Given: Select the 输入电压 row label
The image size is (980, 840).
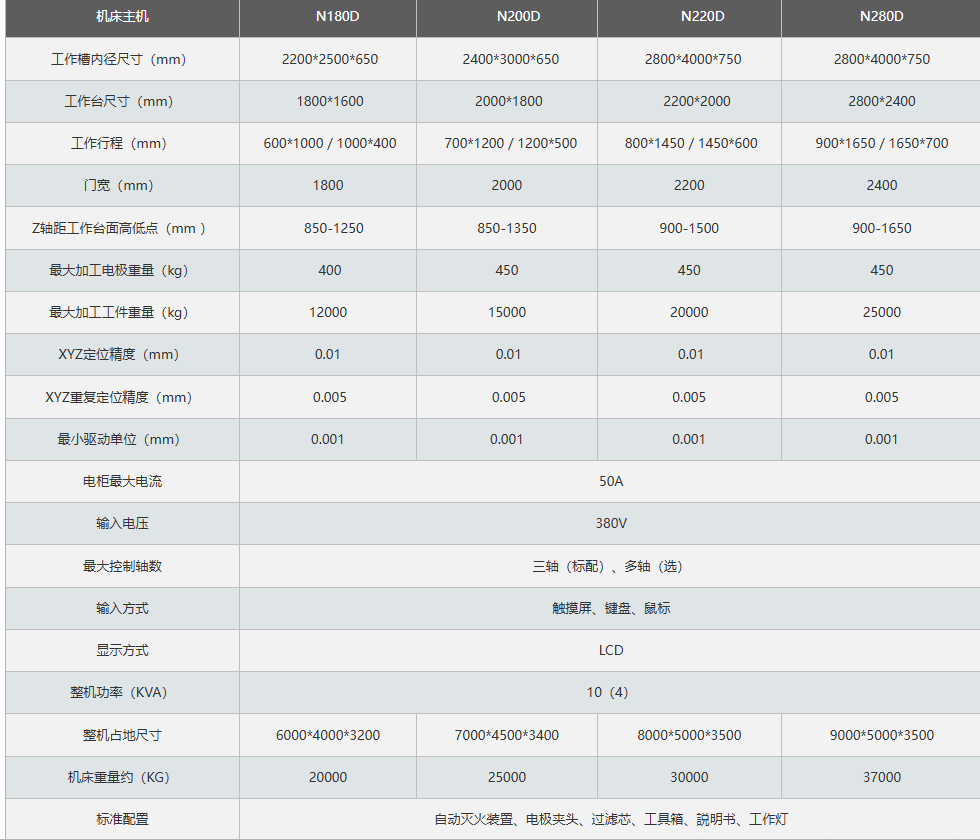Looking at the screenshot, I should click(122, 523).
